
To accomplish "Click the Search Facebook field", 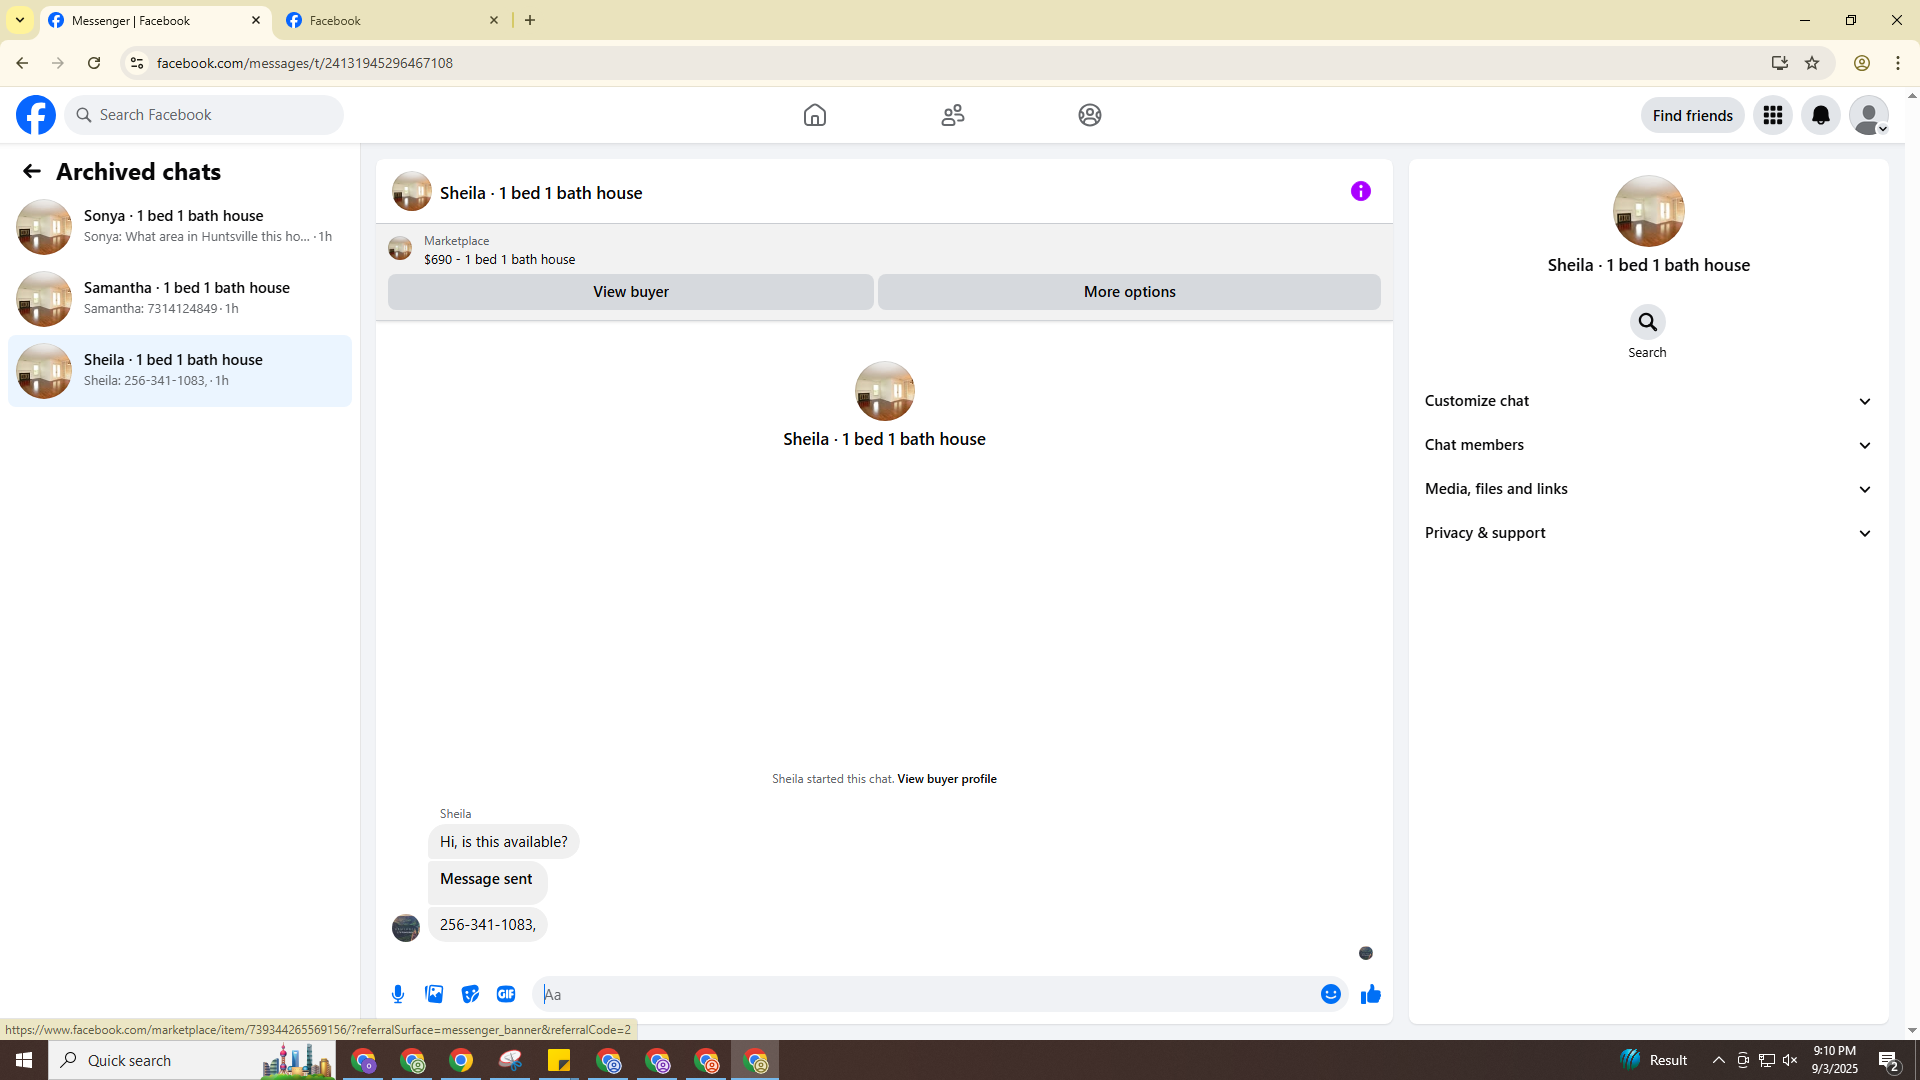I will pos(204,115).
